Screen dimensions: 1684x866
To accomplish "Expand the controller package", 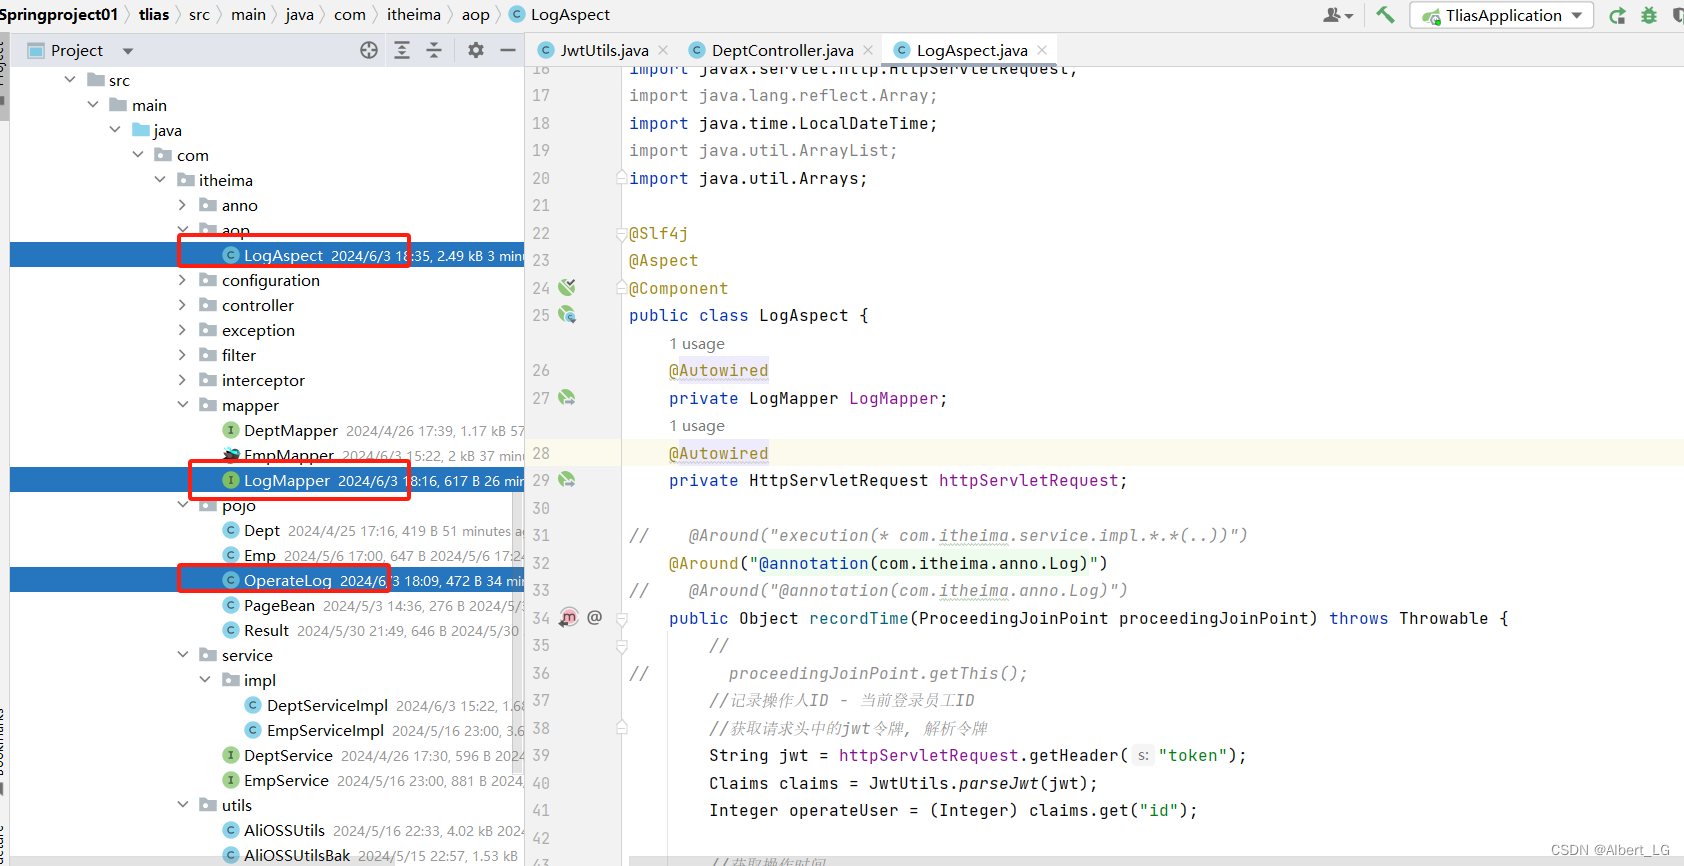I will (x=182, y=305).
